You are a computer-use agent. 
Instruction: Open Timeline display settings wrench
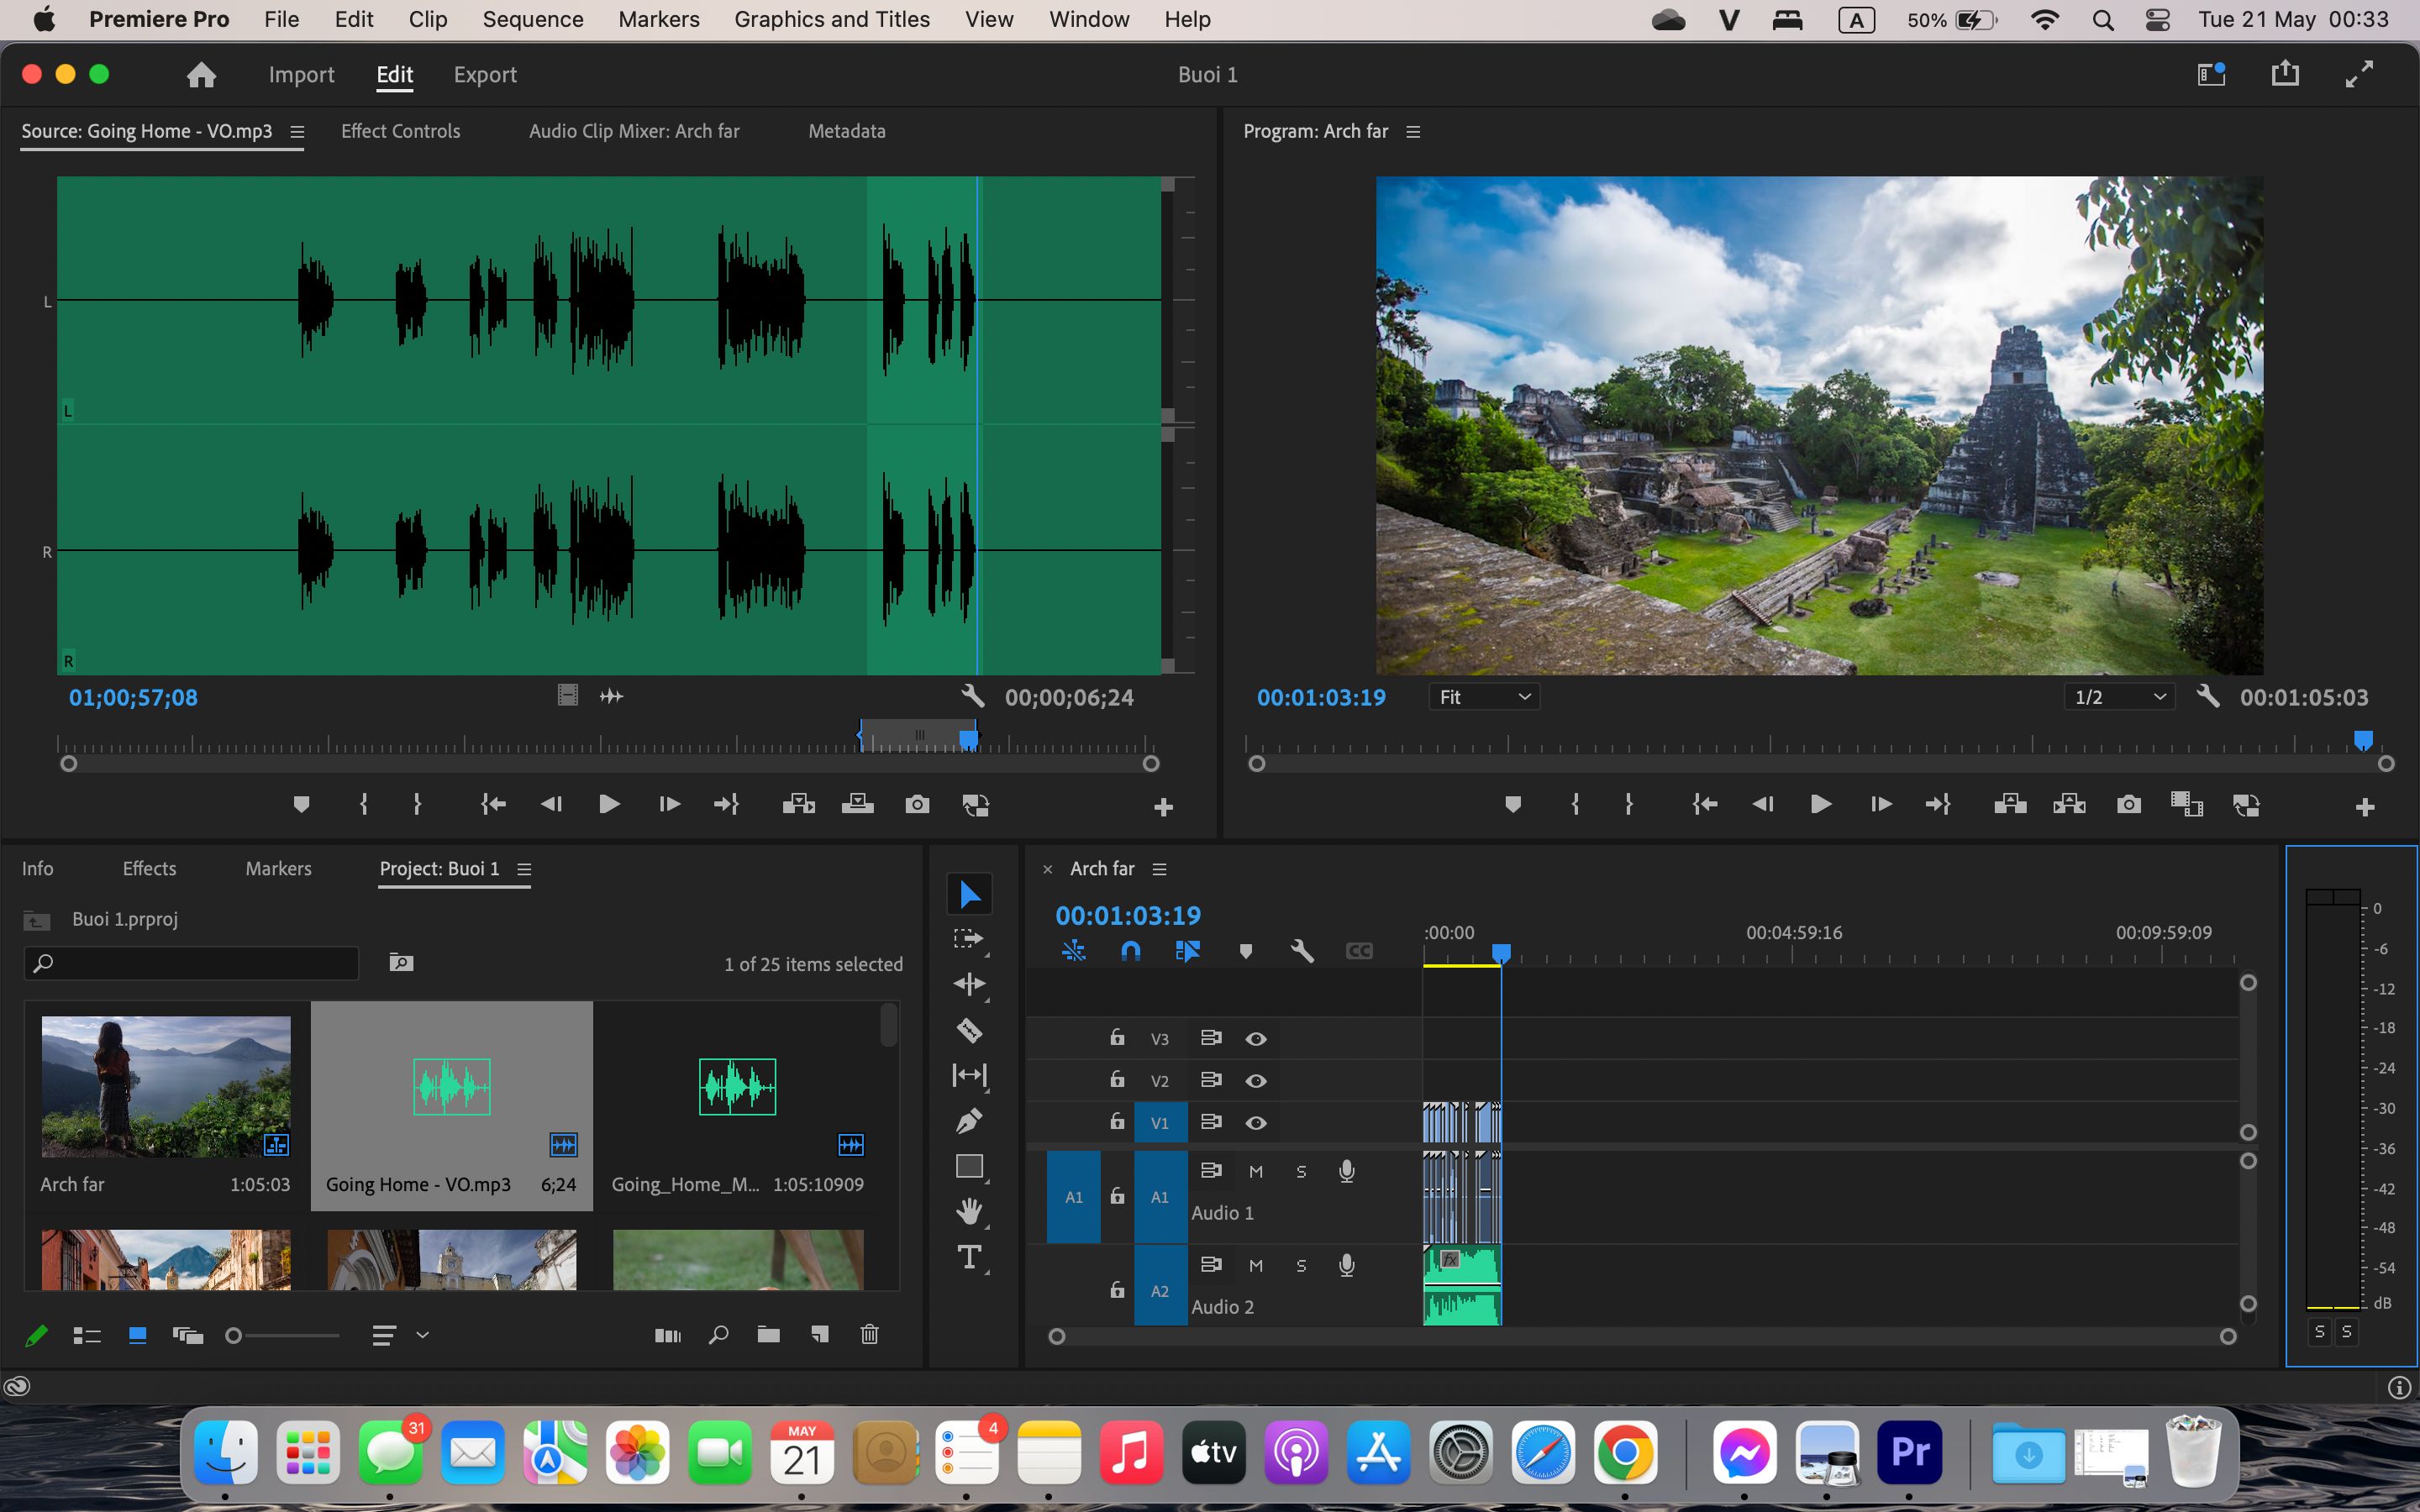[x=1302, y=951]
